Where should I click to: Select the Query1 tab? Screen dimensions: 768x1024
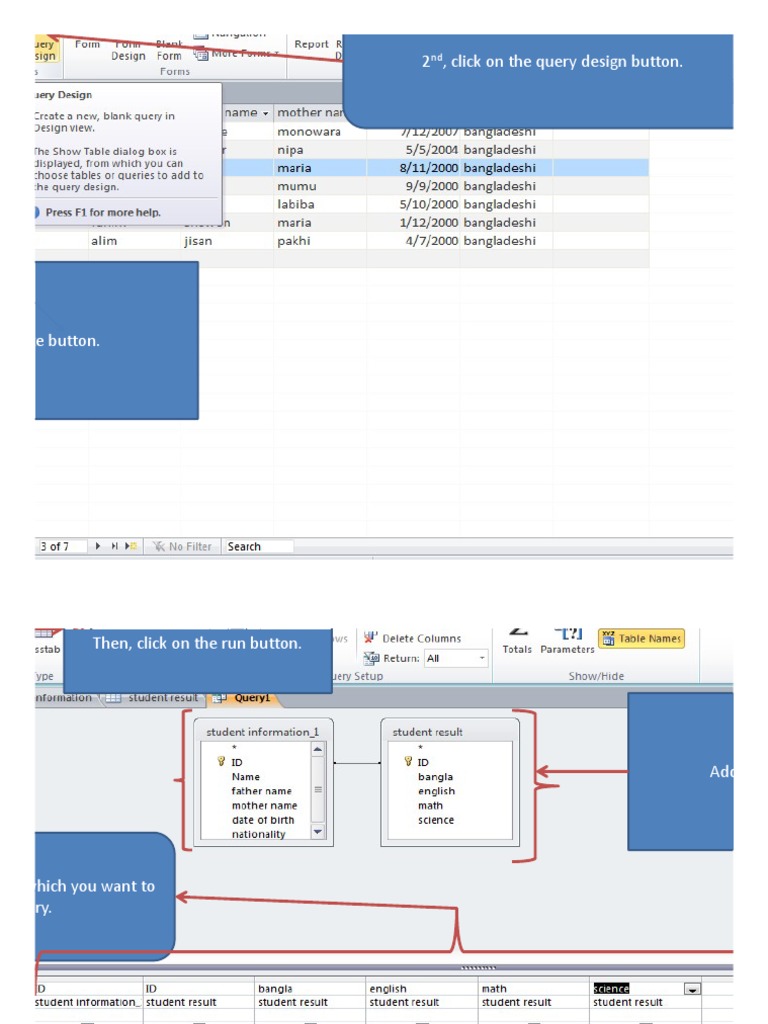coord(244,697)
